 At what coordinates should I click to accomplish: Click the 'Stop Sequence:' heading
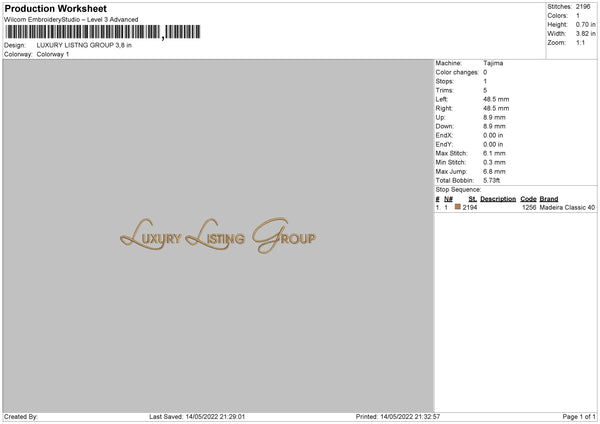(x=458, y=189)
